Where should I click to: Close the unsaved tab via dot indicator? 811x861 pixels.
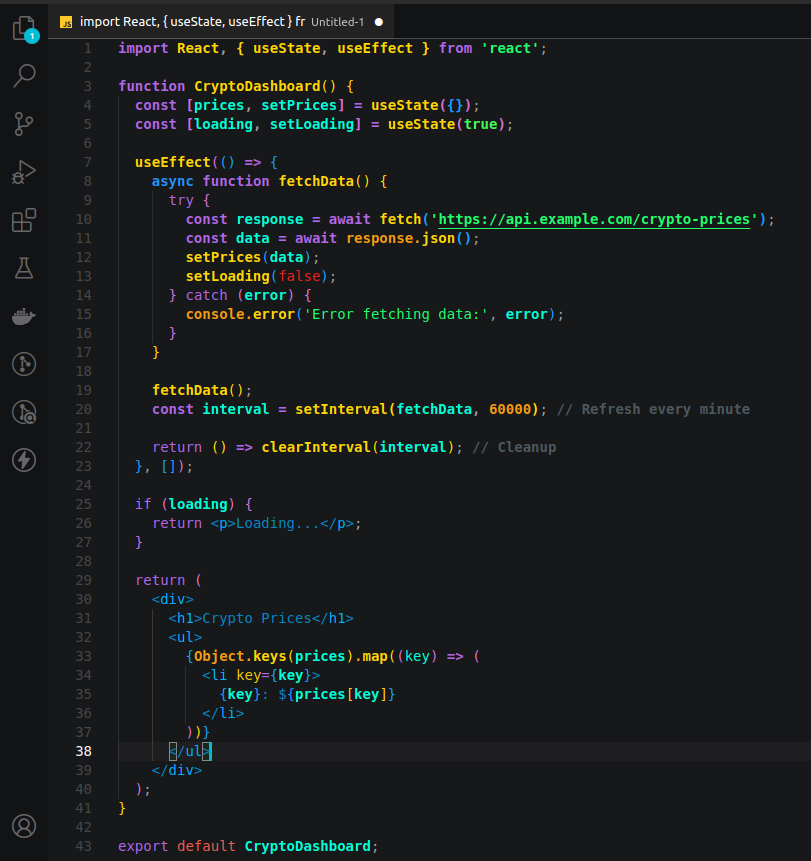click(379, 22)
